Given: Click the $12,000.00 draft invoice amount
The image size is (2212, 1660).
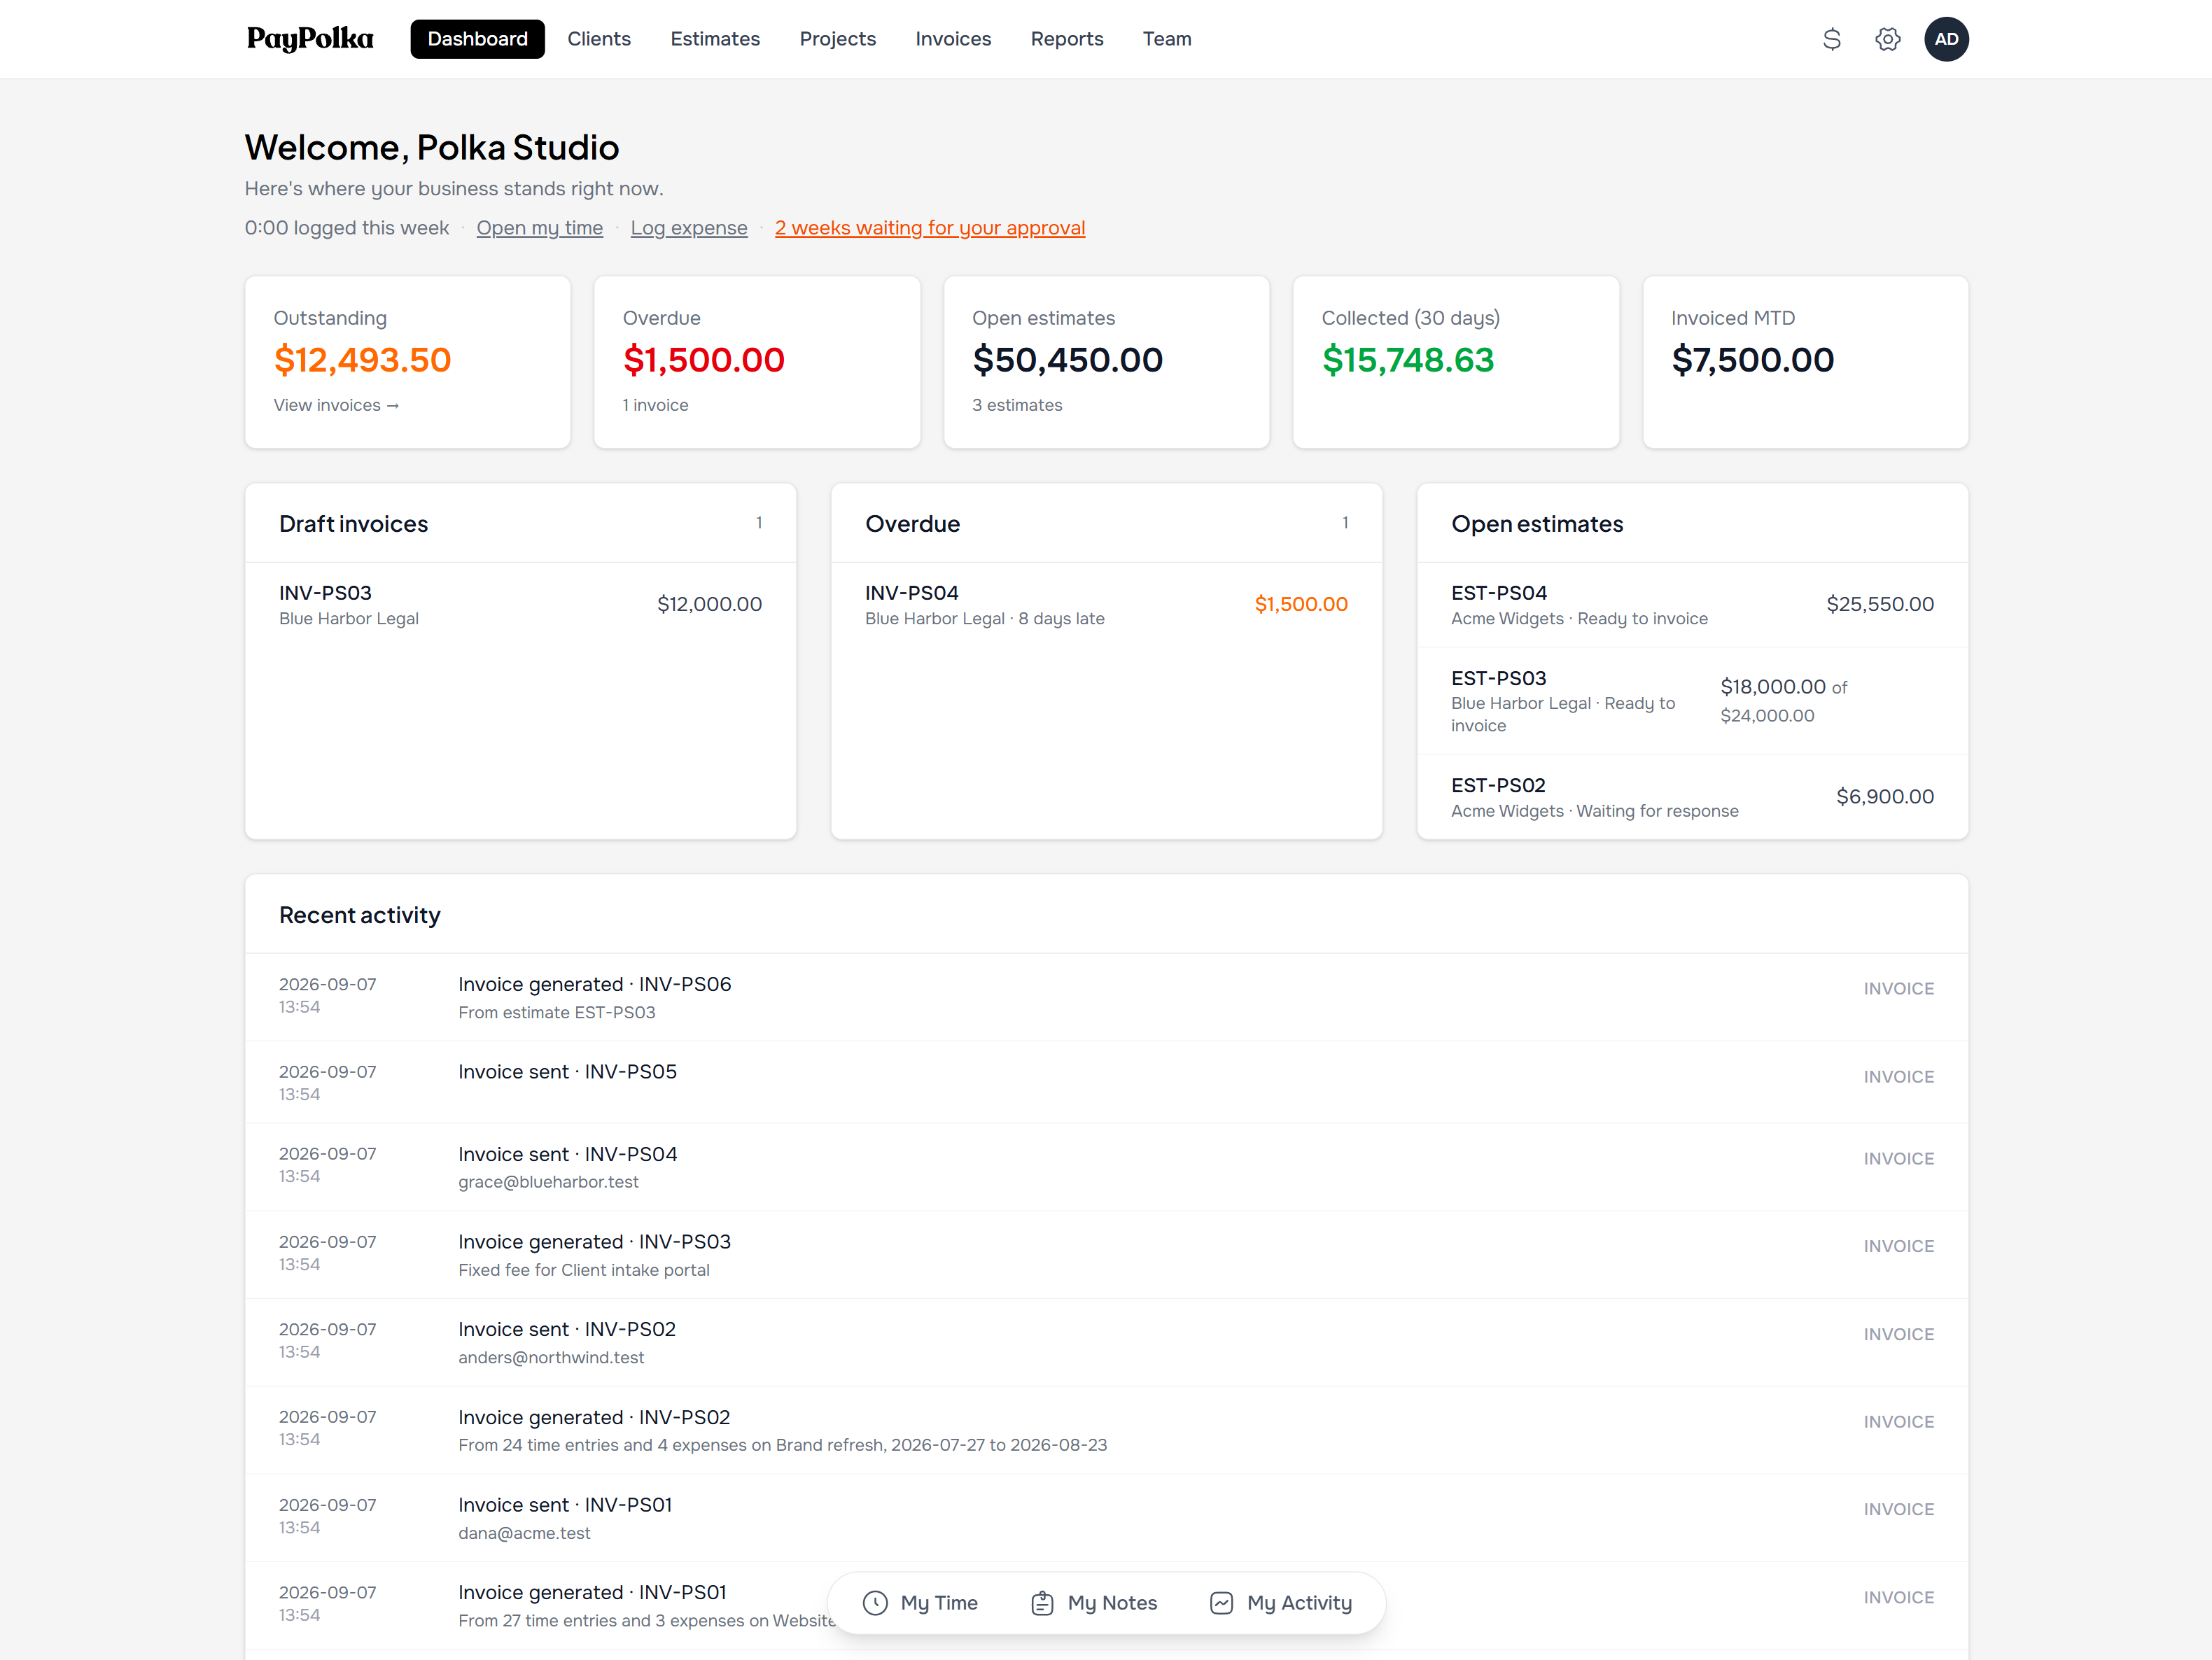Looking at the screenshot, I should click(x=709, y=604).
